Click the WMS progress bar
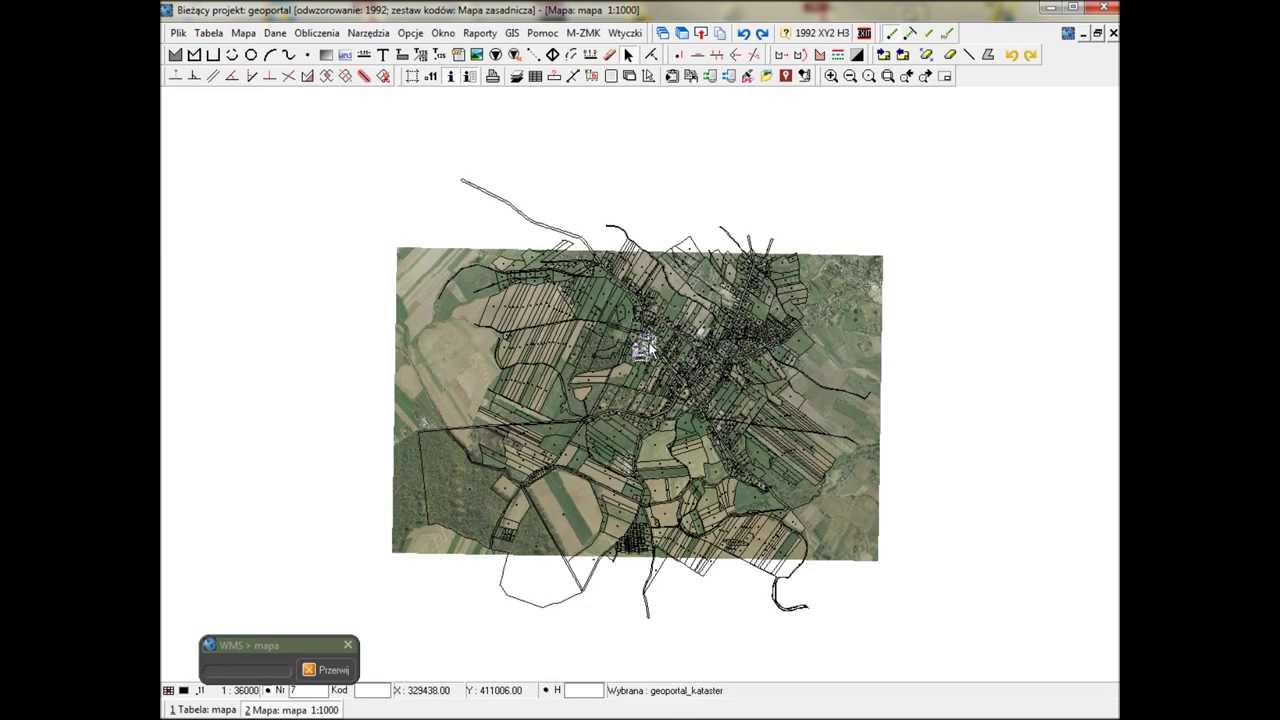Screen dimensions: 1280x720 [x=247, y=670]
